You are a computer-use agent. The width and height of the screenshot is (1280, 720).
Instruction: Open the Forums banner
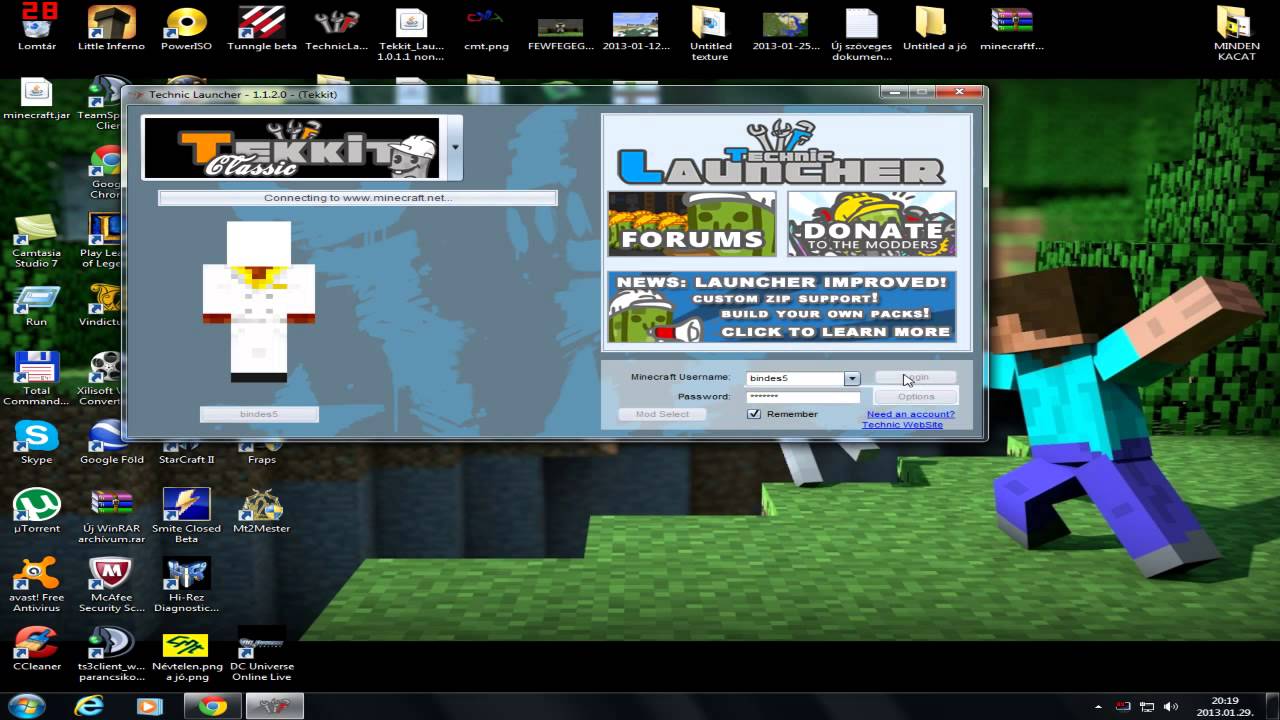click(x=691, y=224)
